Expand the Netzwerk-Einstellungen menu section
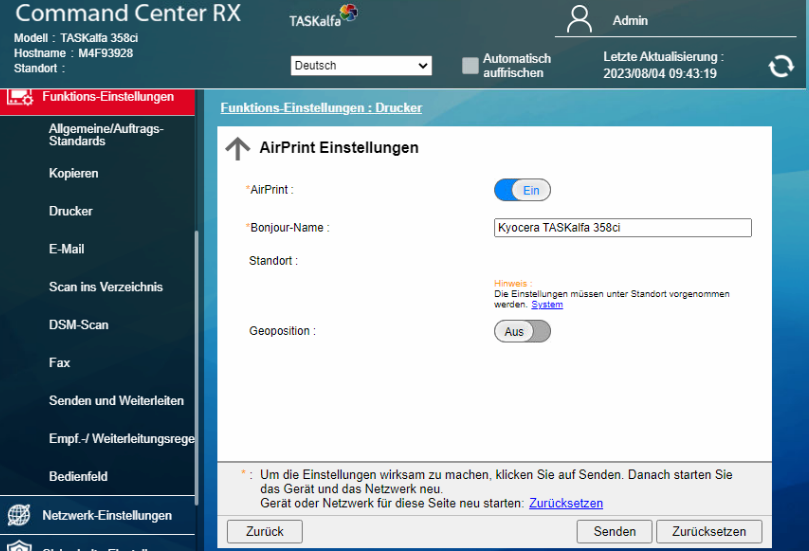 [107, 516]
